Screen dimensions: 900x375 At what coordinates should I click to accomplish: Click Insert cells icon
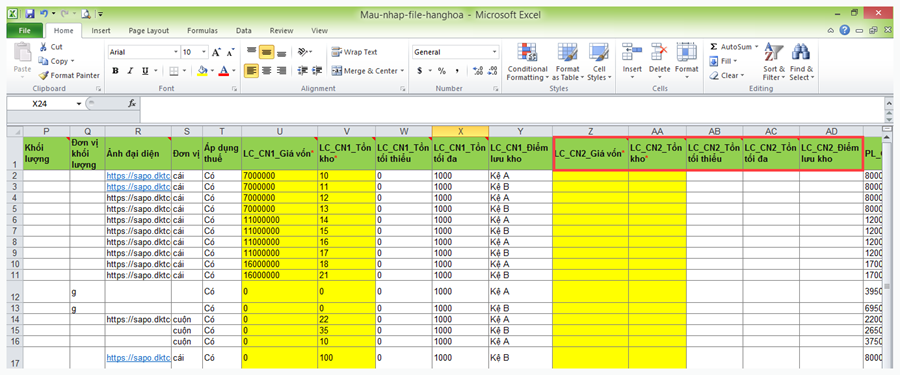tap(632, 52)
